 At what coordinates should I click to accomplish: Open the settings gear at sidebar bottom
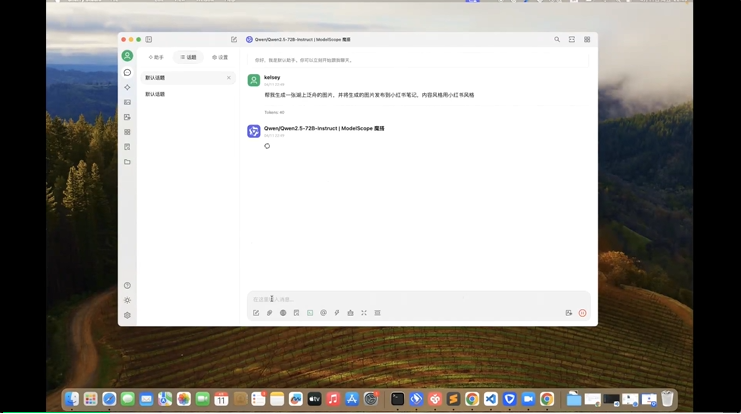127,315
